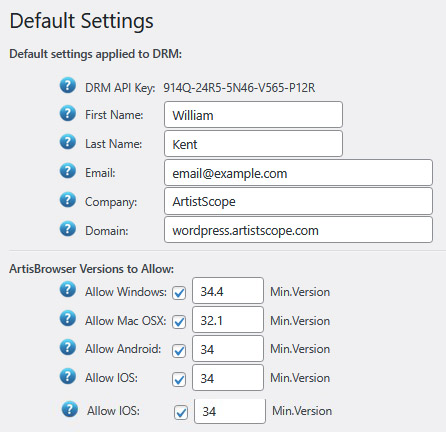The width and height of the screenshot is (446, 432).
Task: Select the Company field with ArtistScope
Action: point(298,201)
